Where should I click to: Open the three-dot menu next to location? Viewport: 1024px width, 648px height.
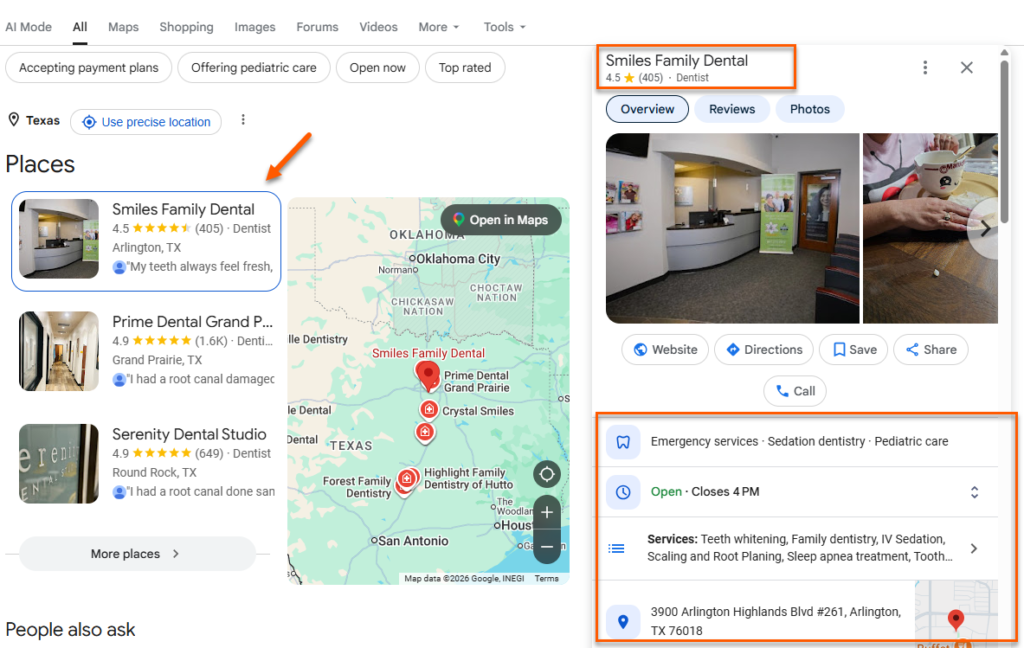[x=243, y=120]
